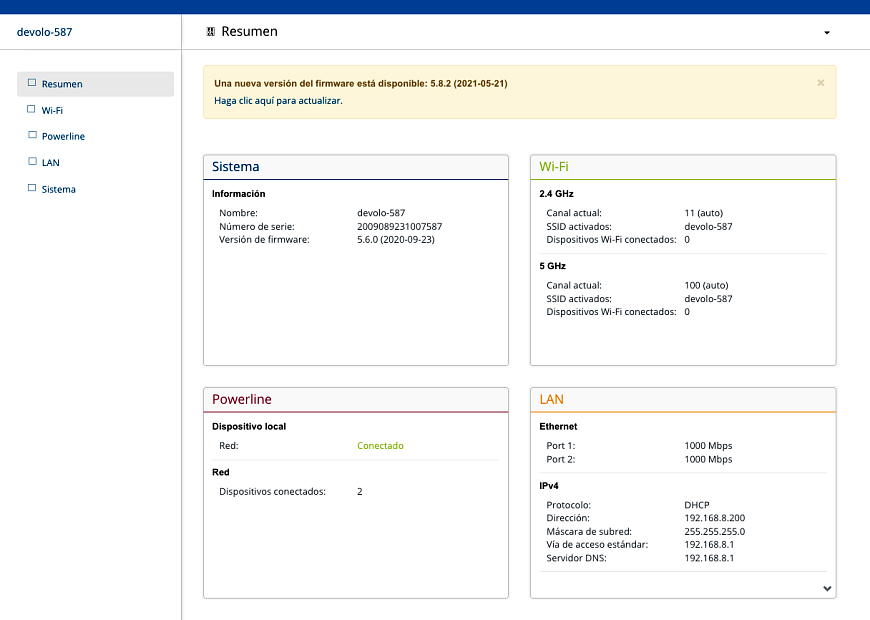Click the IPv4 subheading in LAN card
Screen dimensions: 870x620
(549, 486)
